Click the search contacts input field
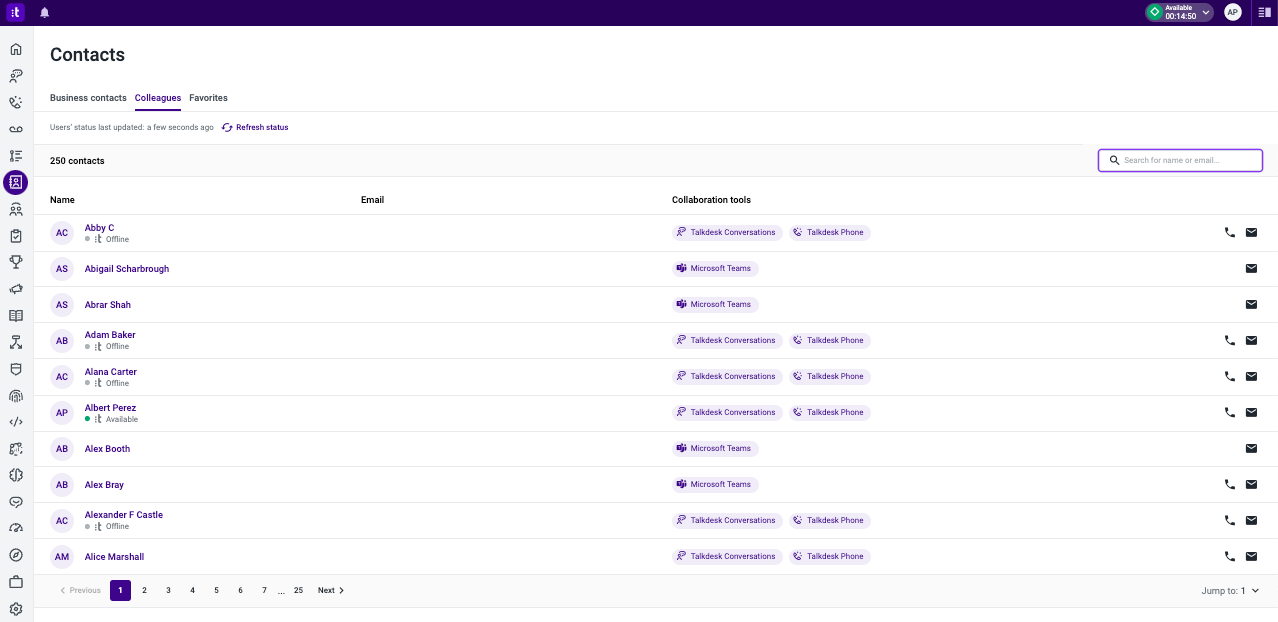The width and height of the screenshot is (1278, 622). point(1180,160)
